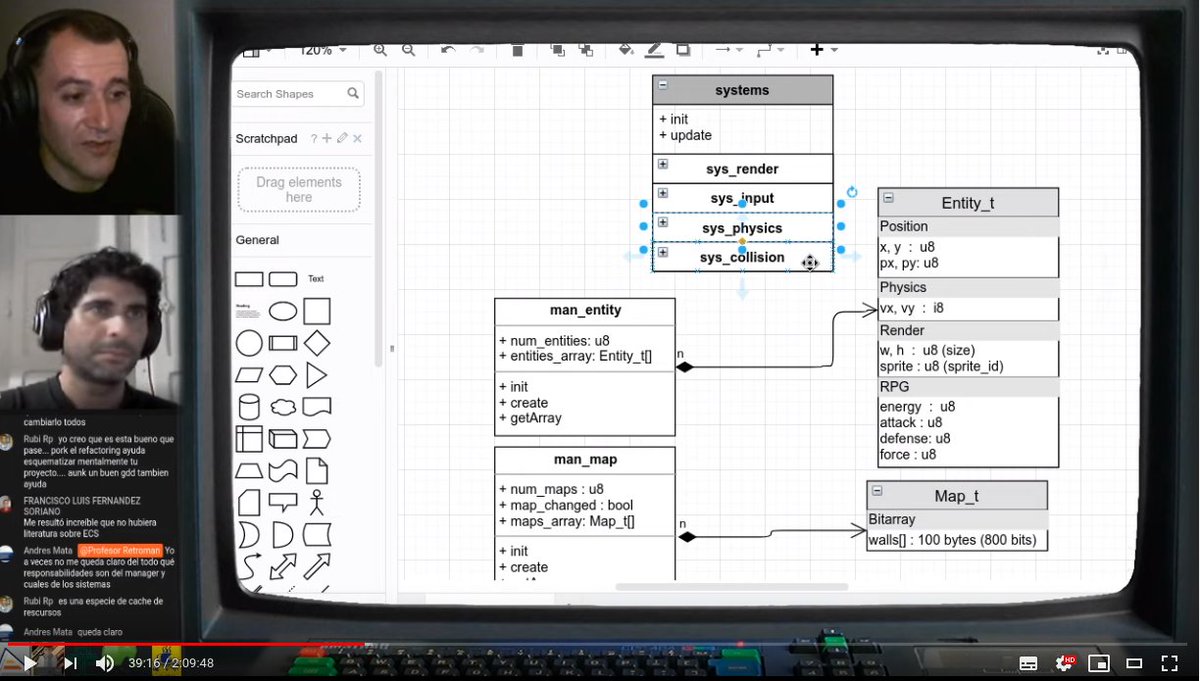This screenshot has width=1200, height=681.
Task: Expand the sys_collision section
Action: pos(662,251)
